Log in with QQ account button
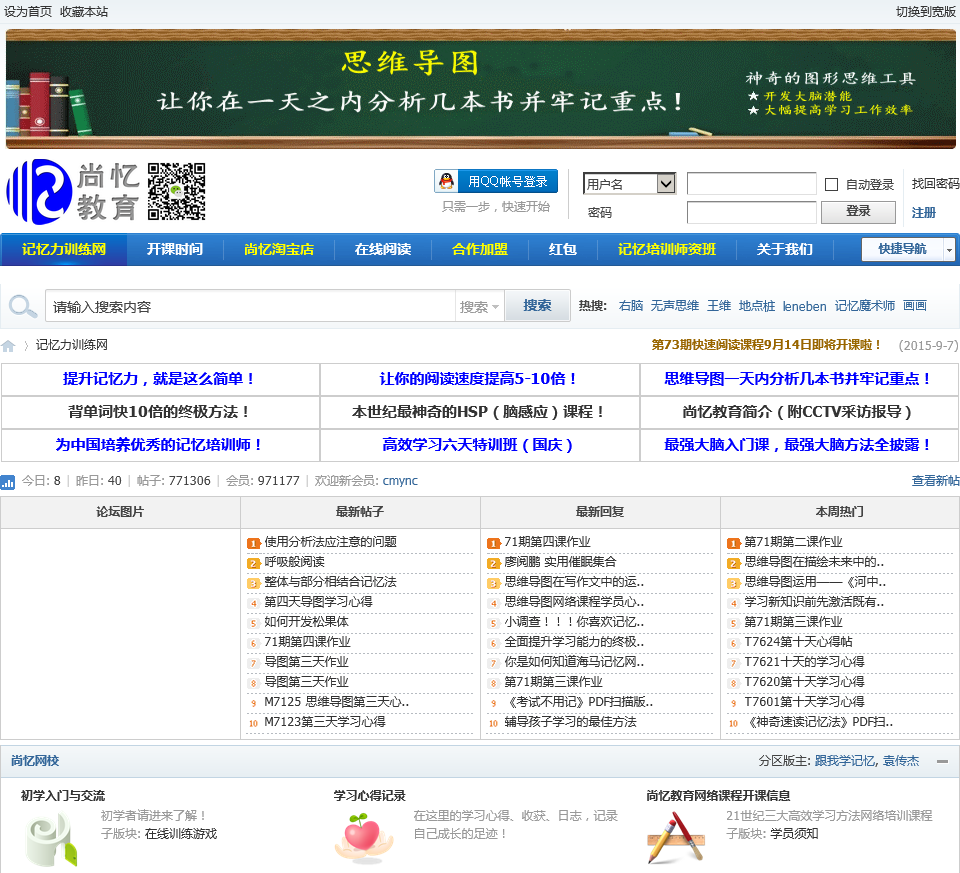Viewport: 960px width, 873px height. (x=496, y=181)
